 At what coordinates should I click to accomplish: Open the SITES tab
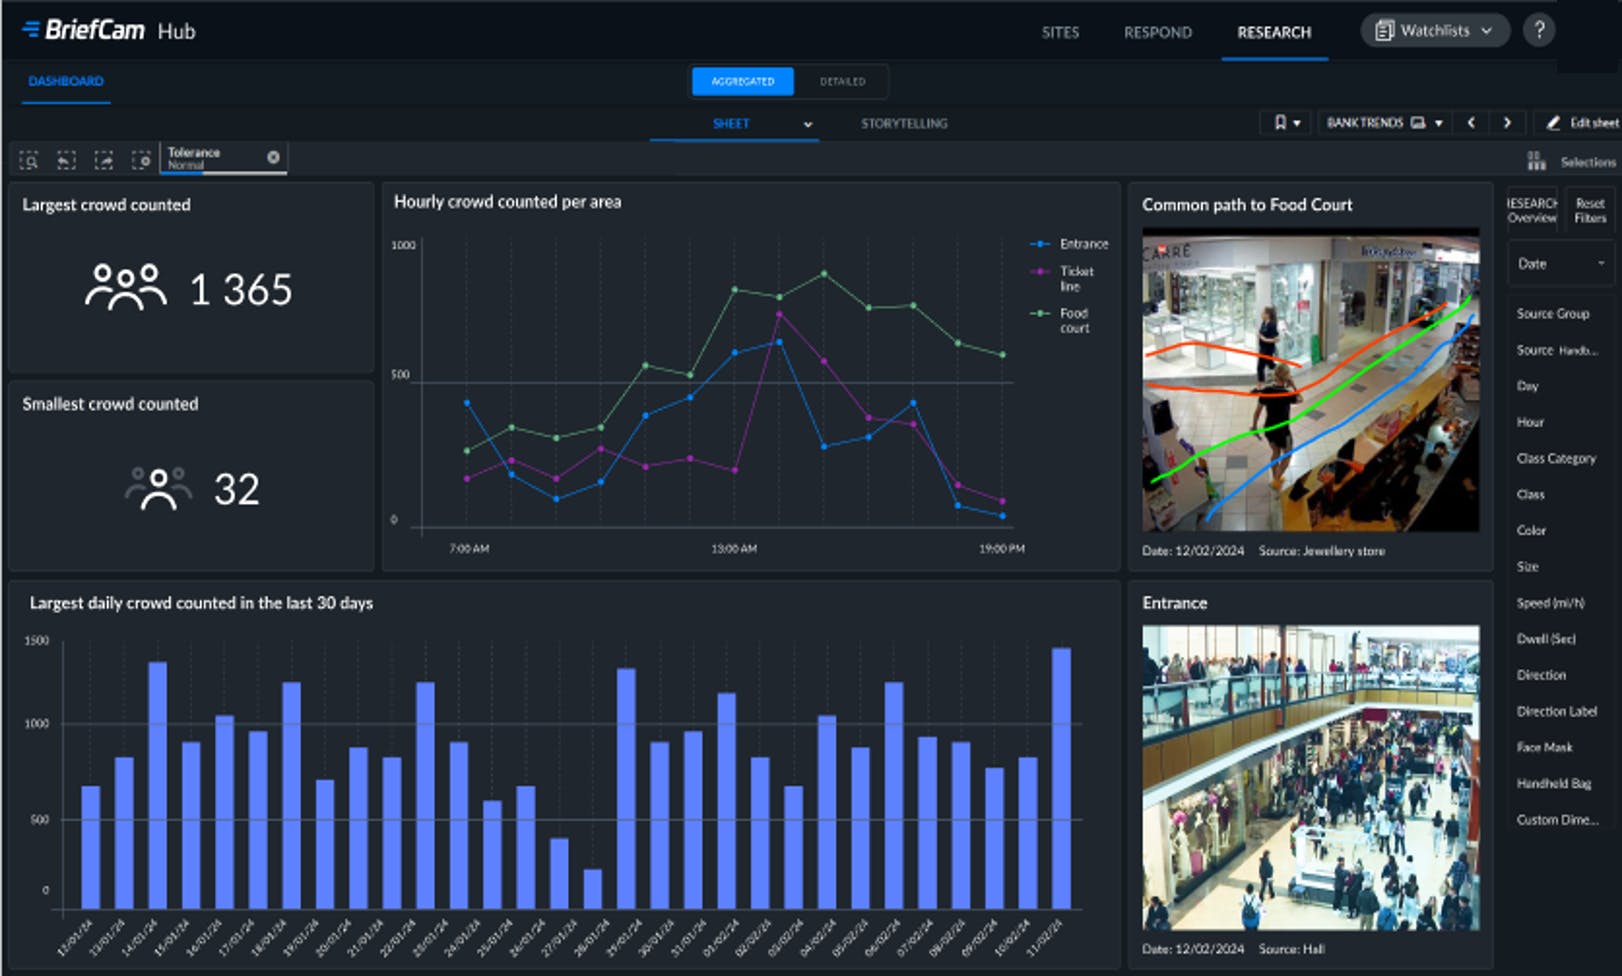pos(1060,33)
